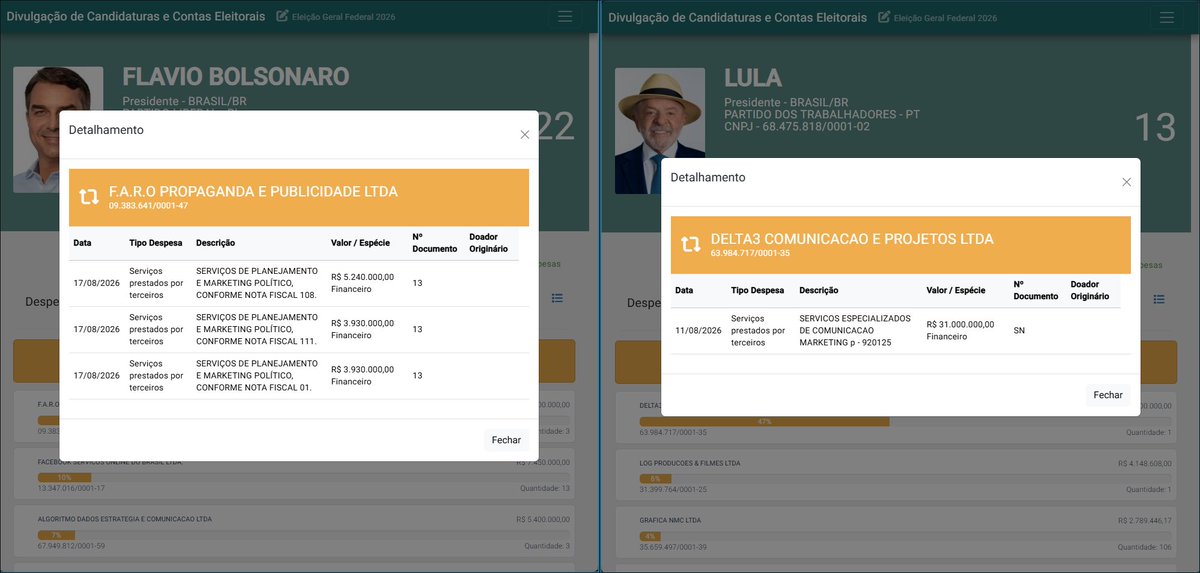Click description mentioning NOTA FISCAL 111
The width and height of the screenshot is (1200, 573).
click(x=257, y=329)
